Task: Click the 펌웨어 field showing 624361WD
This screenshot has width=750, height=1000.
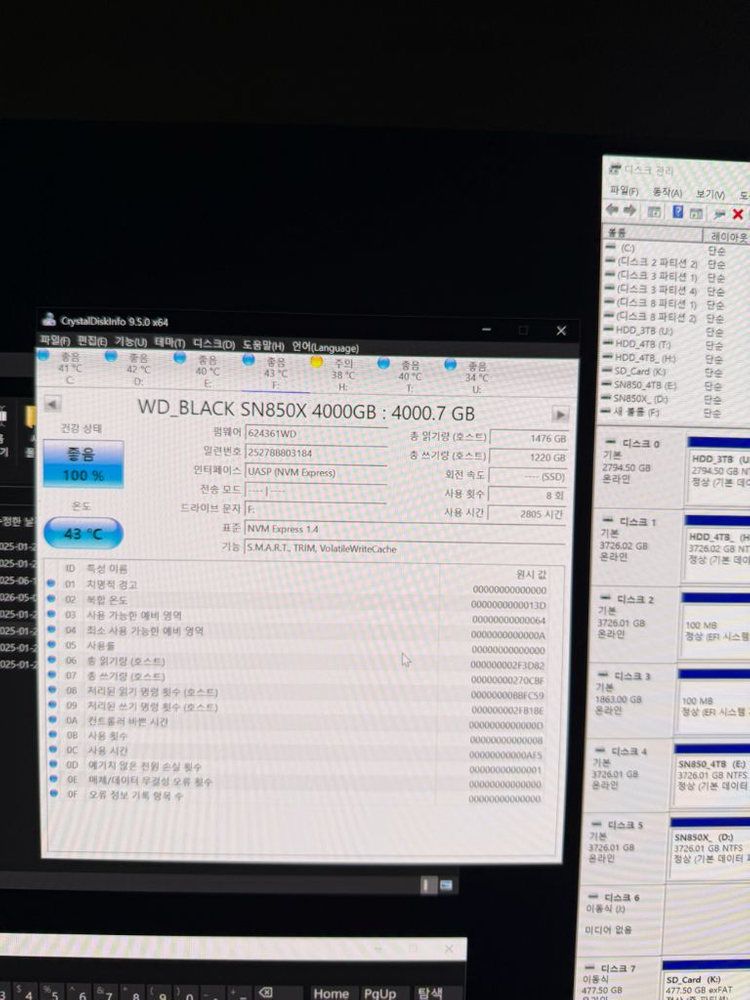Action: click(316, 434)
